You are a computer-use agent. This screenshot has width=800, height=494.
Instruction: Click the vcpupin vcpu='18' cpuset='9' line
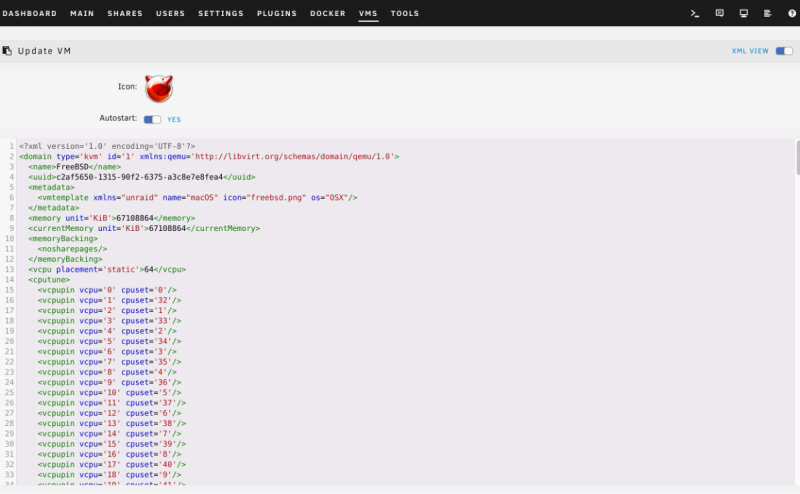pos(109,475)
